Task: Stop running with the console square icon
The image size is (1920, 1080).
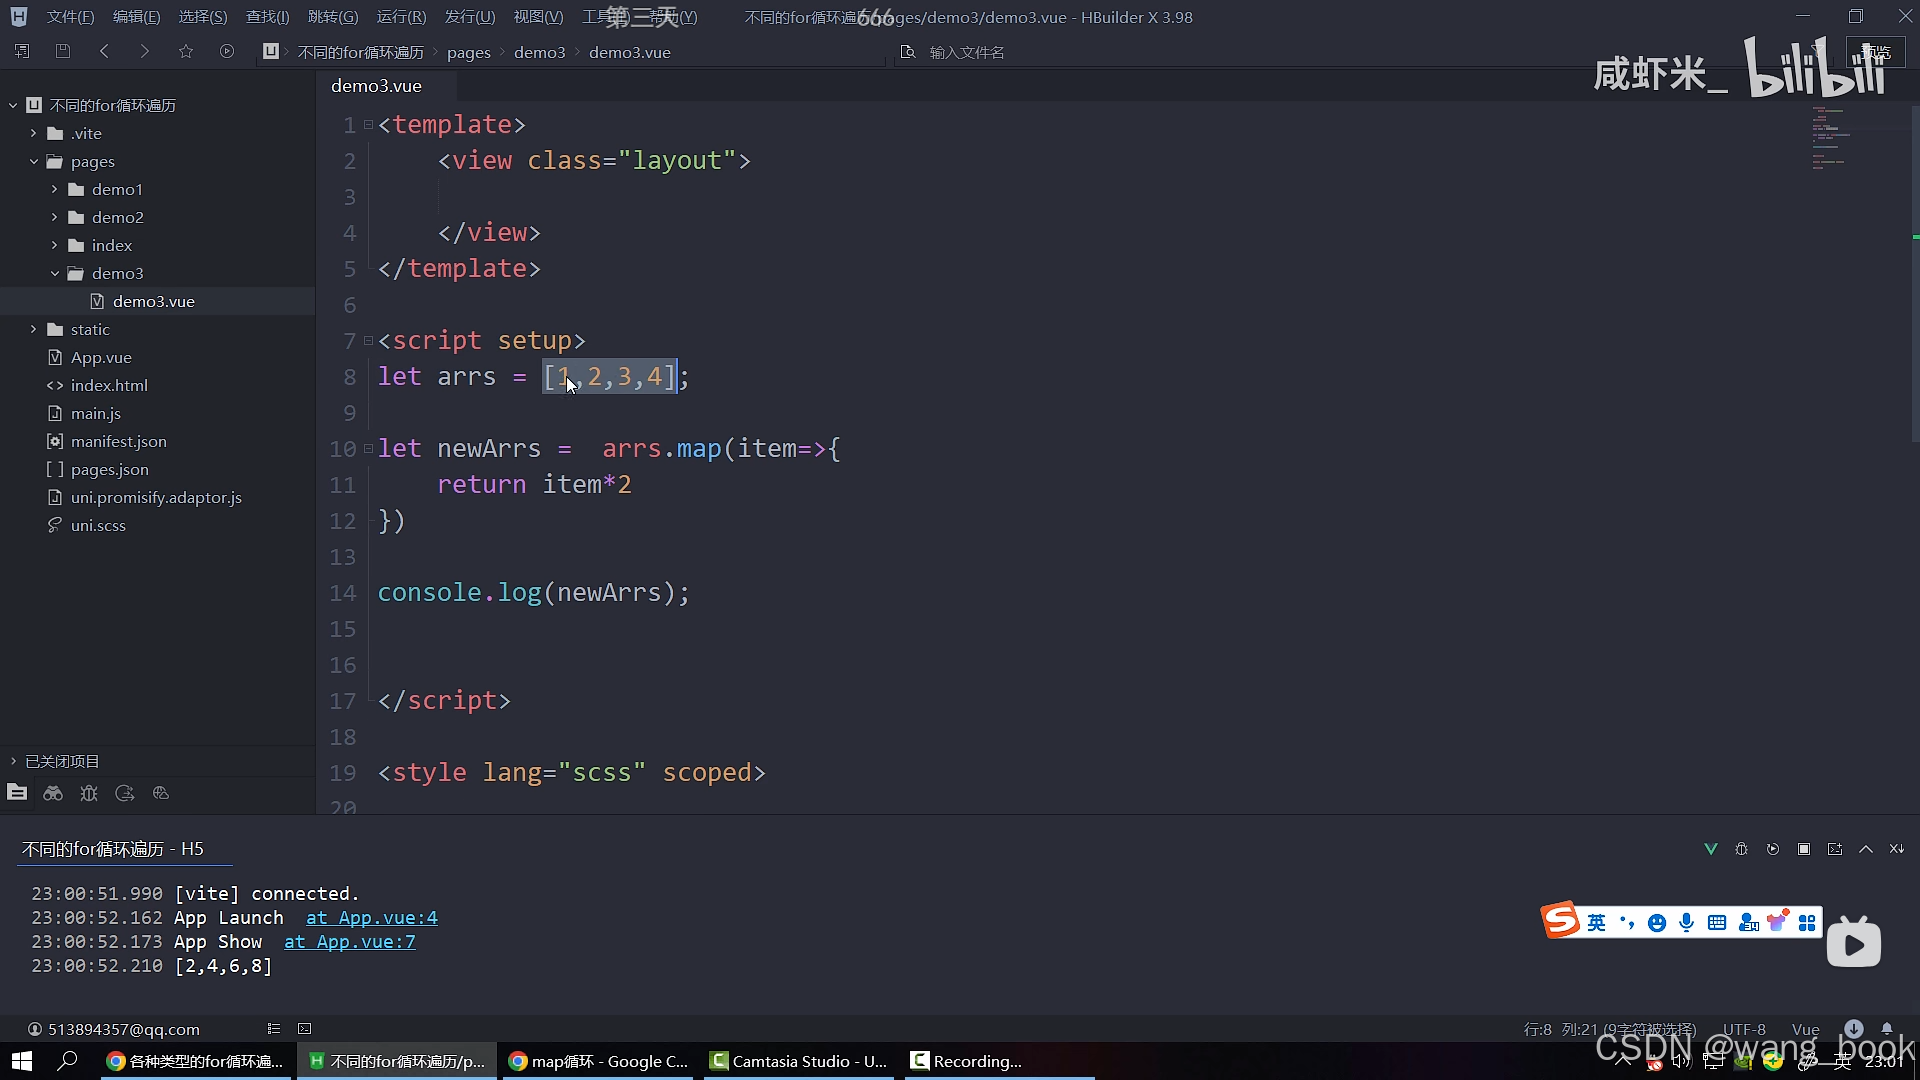Action: (1804, 849)
